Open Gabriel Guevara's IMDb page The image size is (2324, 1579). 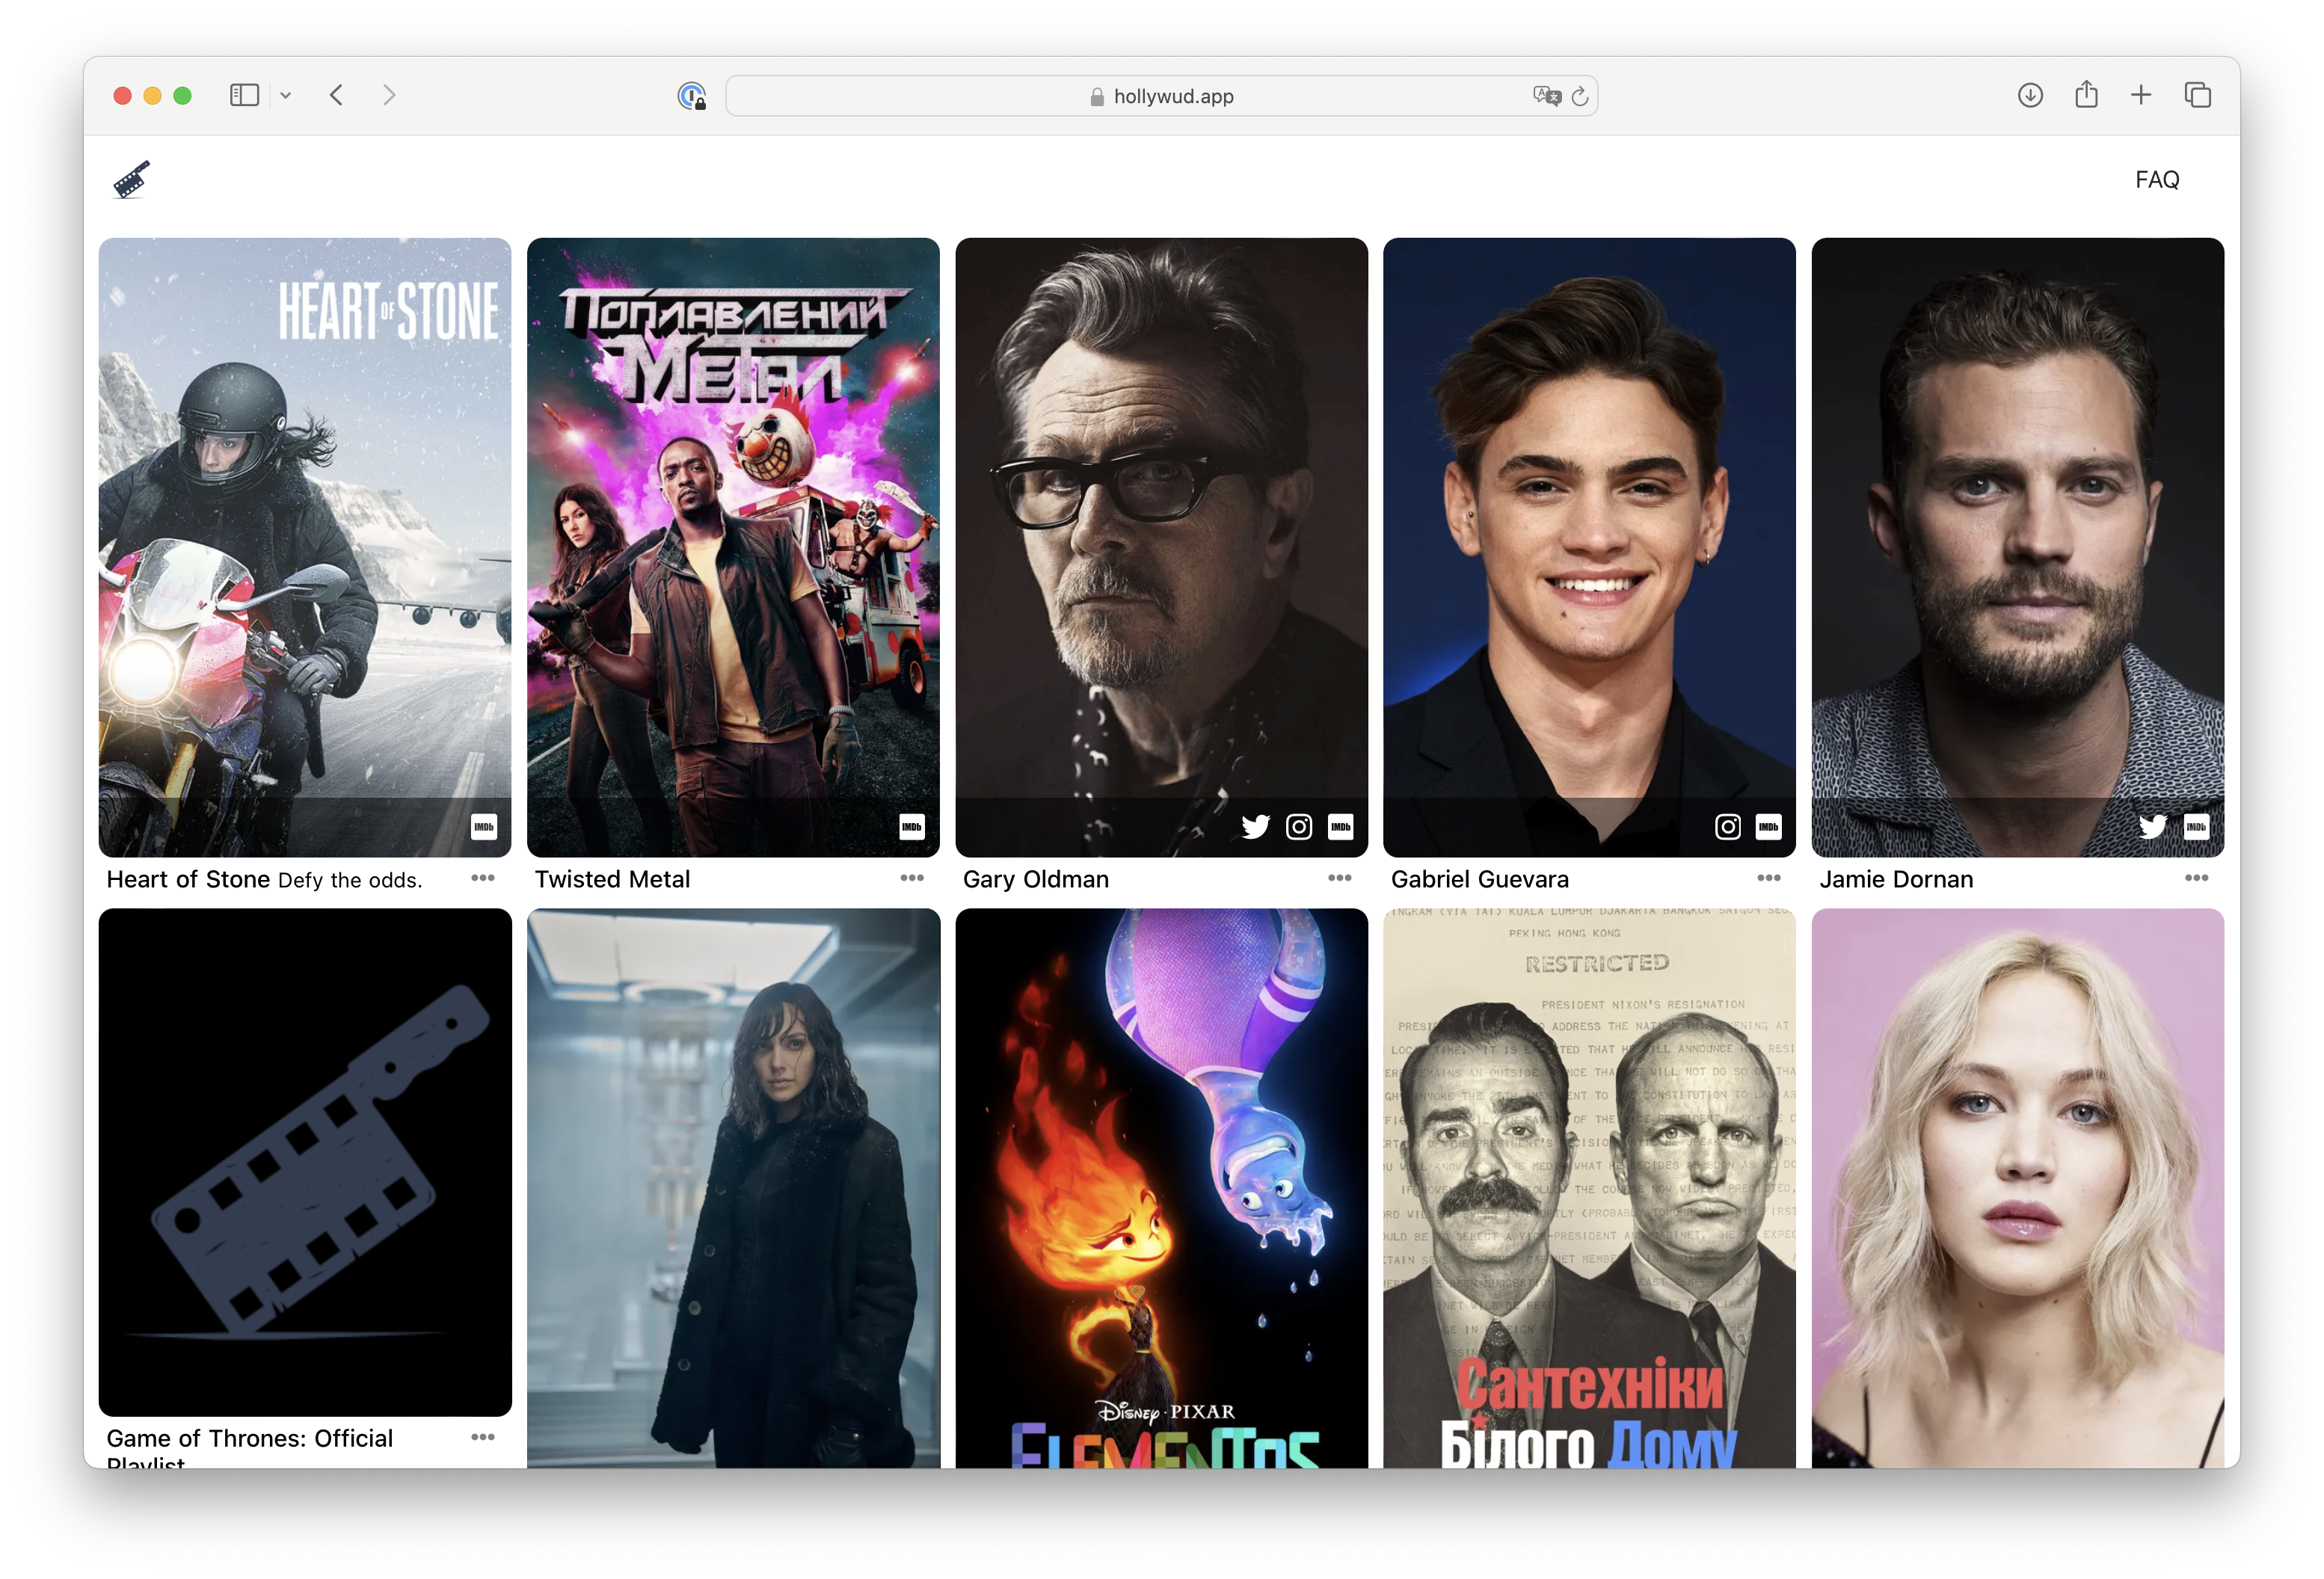[1768, 827]
